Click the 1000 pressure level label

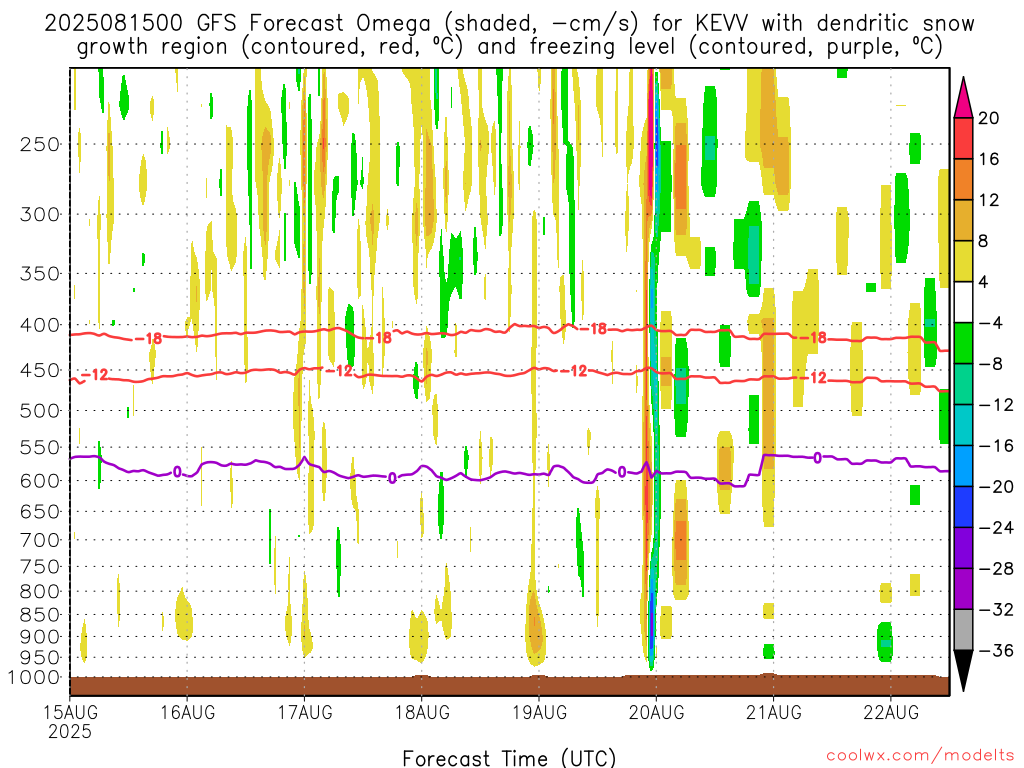pos(34,677)
